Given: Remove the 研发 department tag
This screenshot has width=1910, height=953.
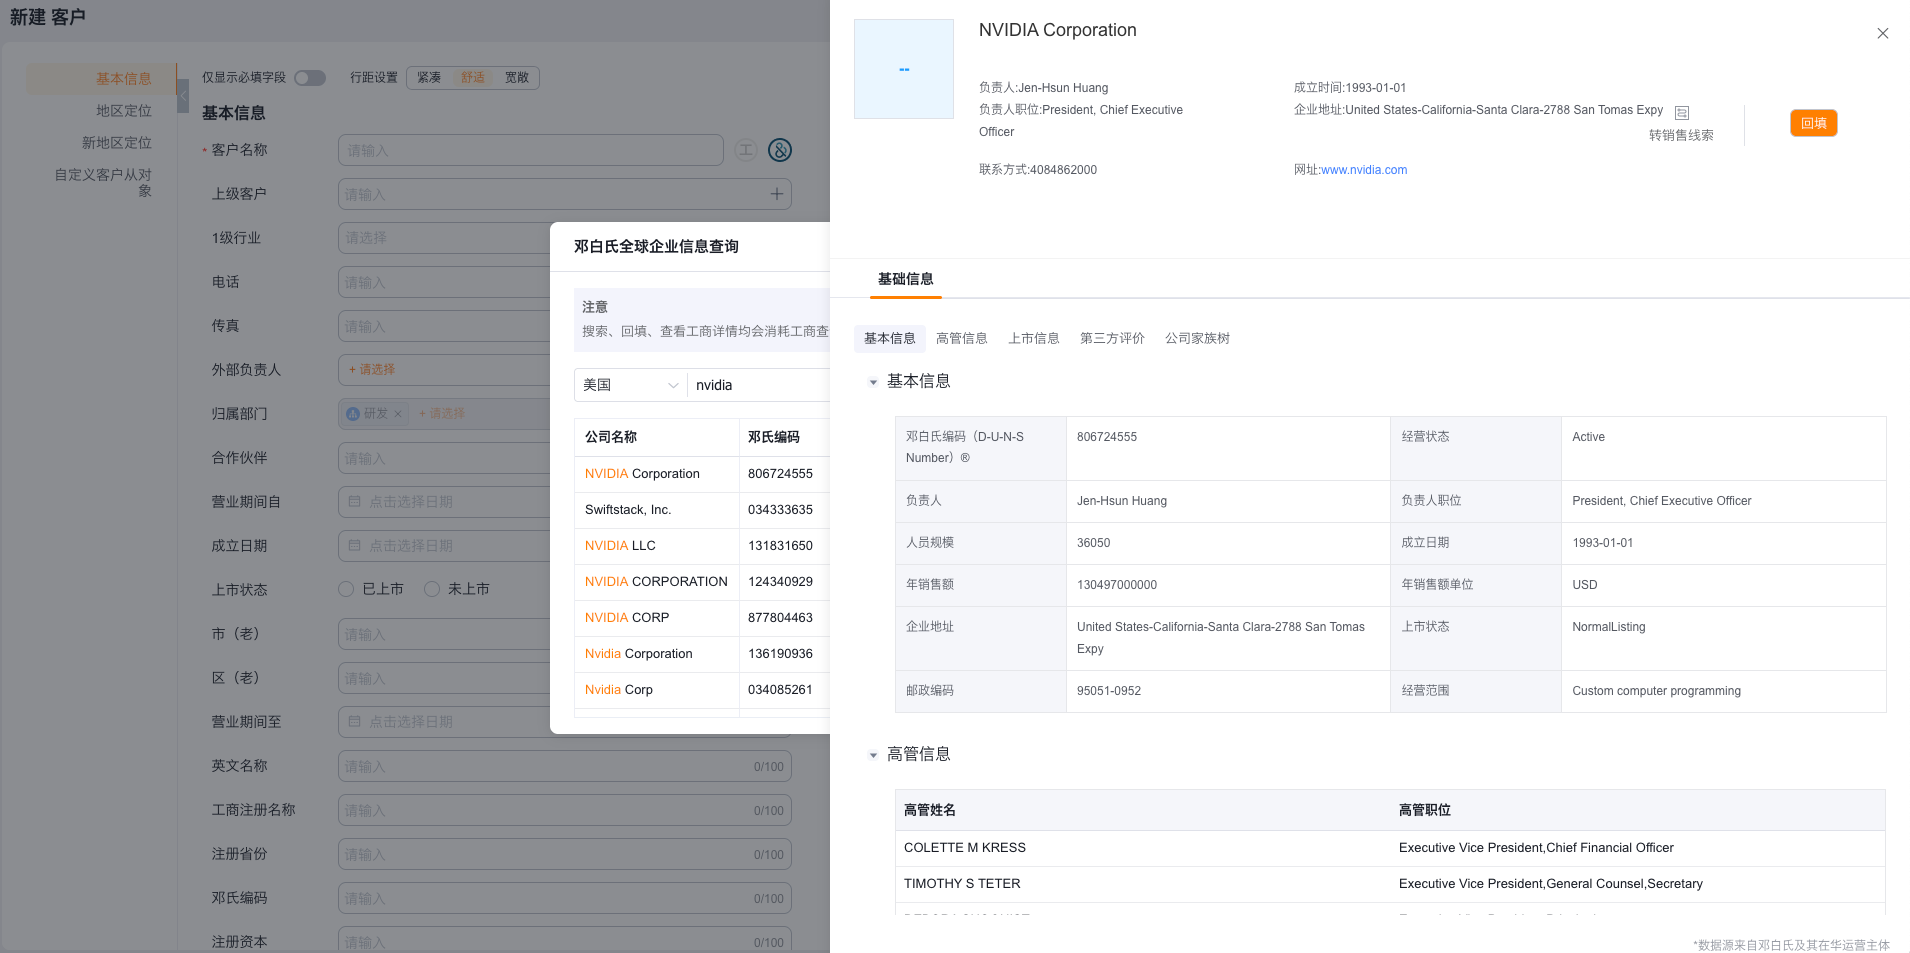Looking at the screenshot, I should pyautogui.click(x=398, y=414).
